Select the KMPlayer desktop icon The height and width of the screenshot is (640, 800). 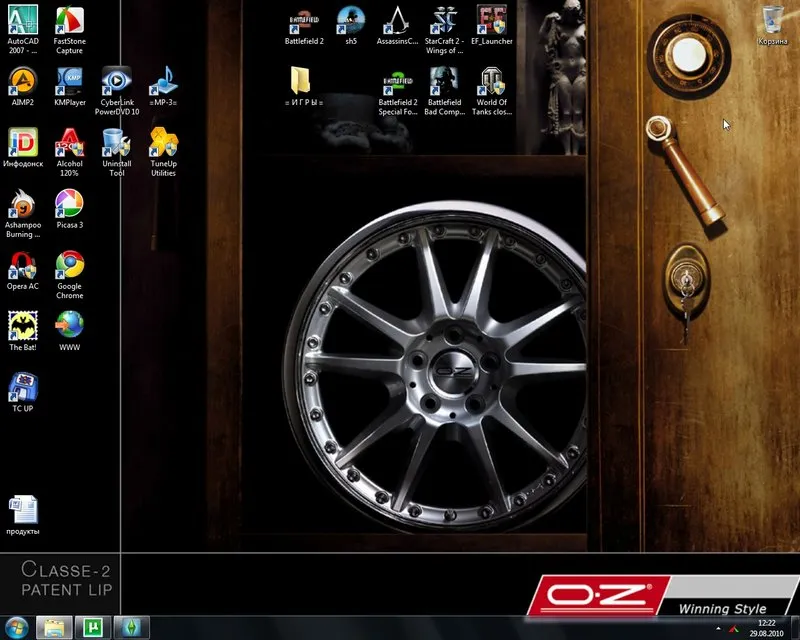(x=70, y=86)
